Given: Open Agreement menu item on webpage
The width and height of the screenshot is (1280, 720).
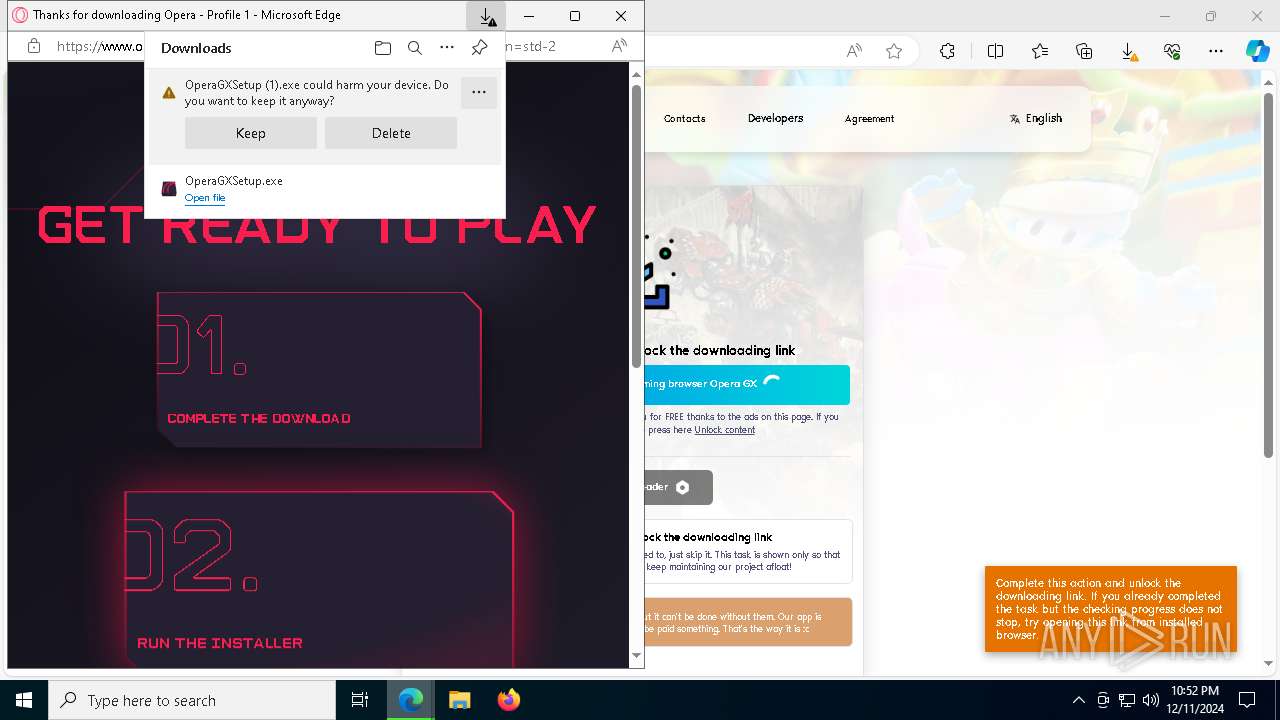Looking at the screenshot, I should click(x=869, y=118).
